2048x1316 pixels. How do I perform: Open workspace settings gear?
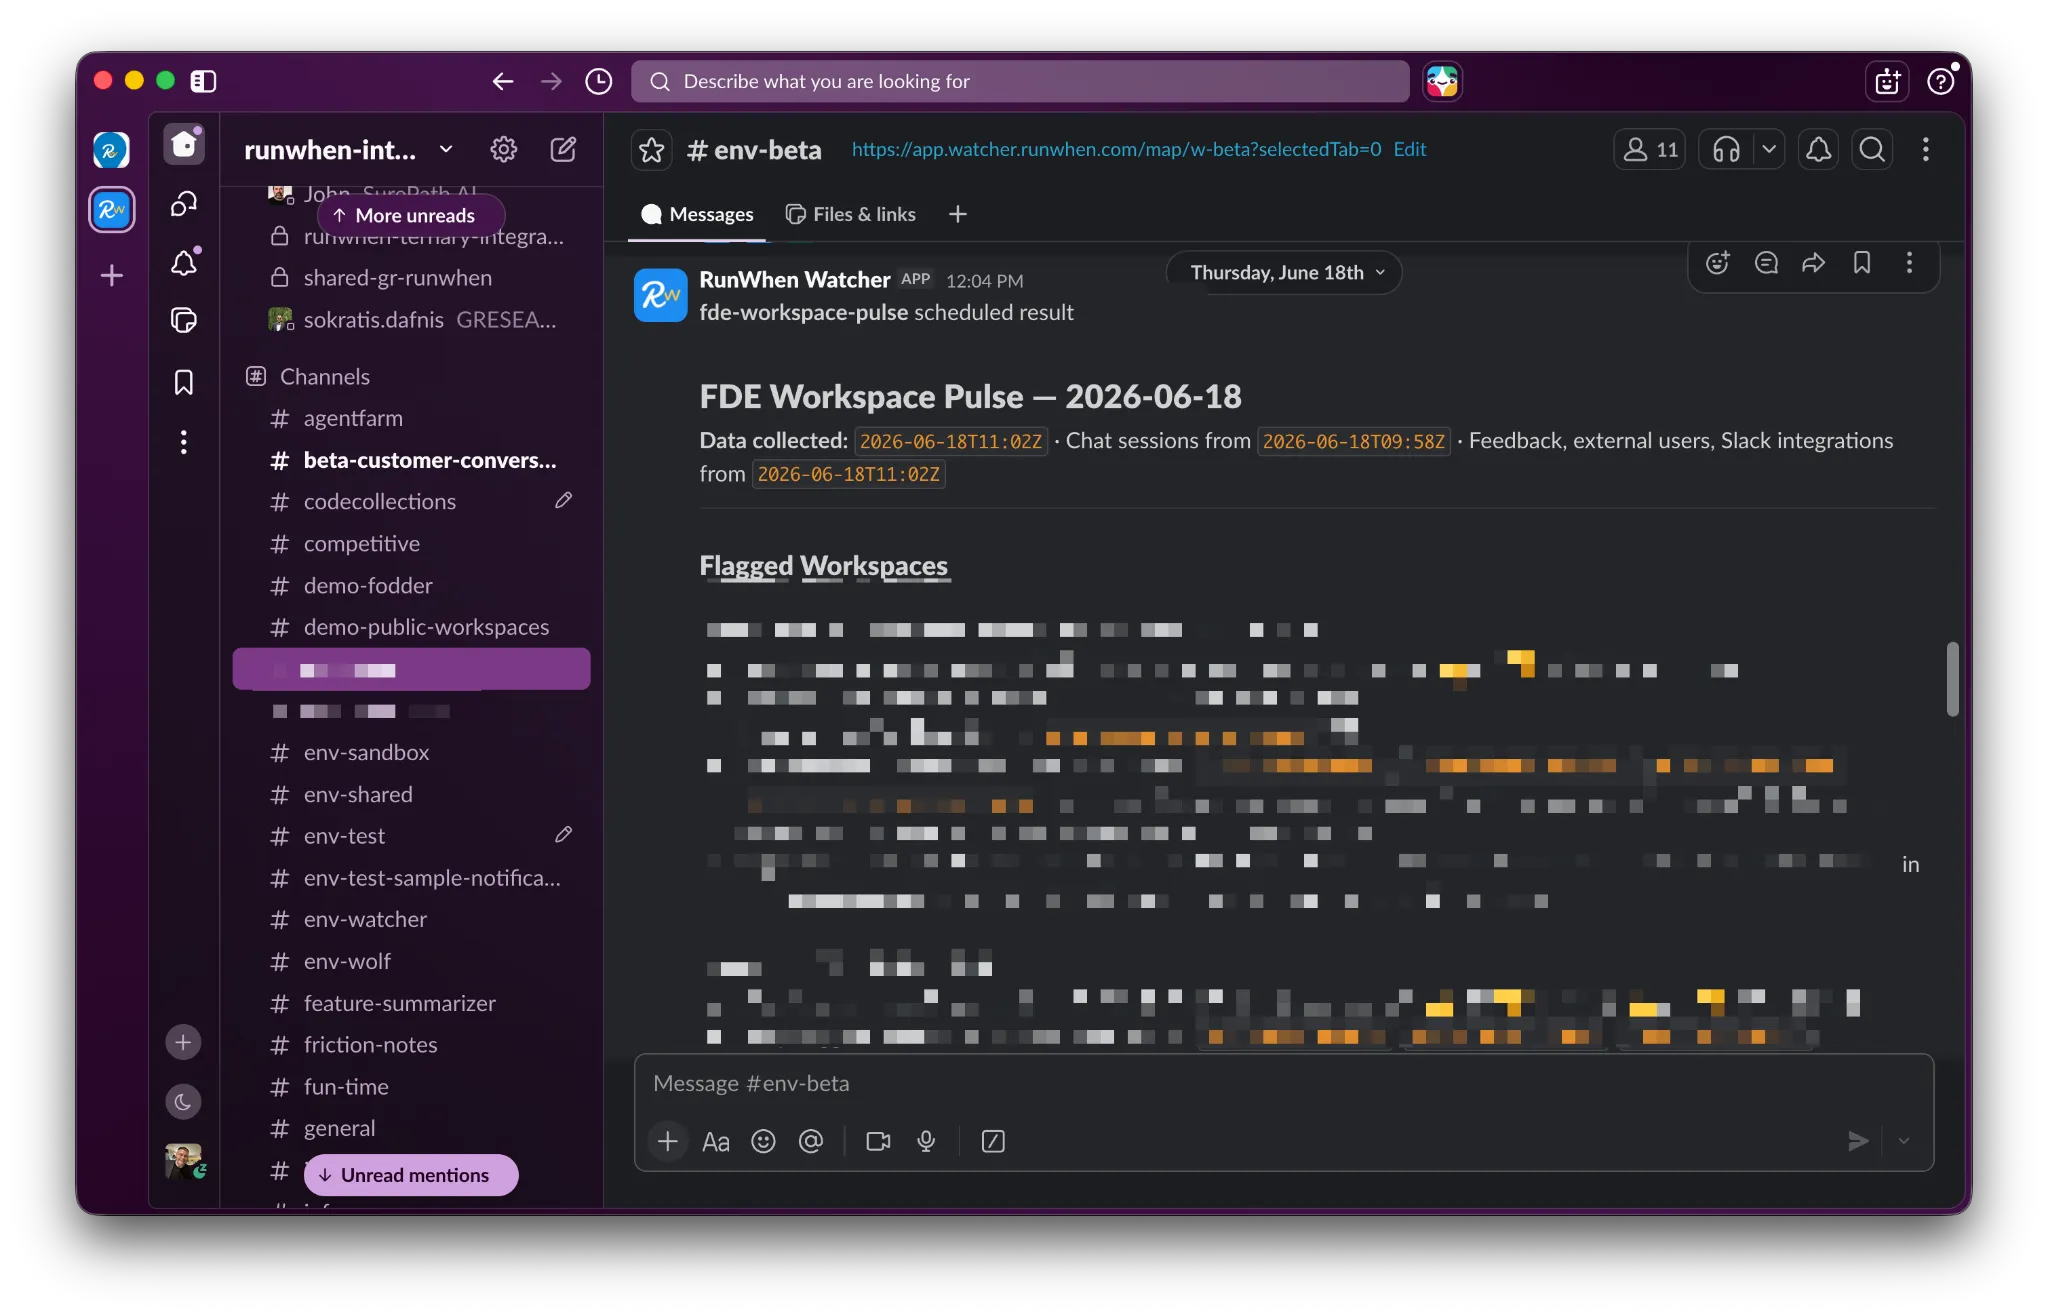pos(504,150)
